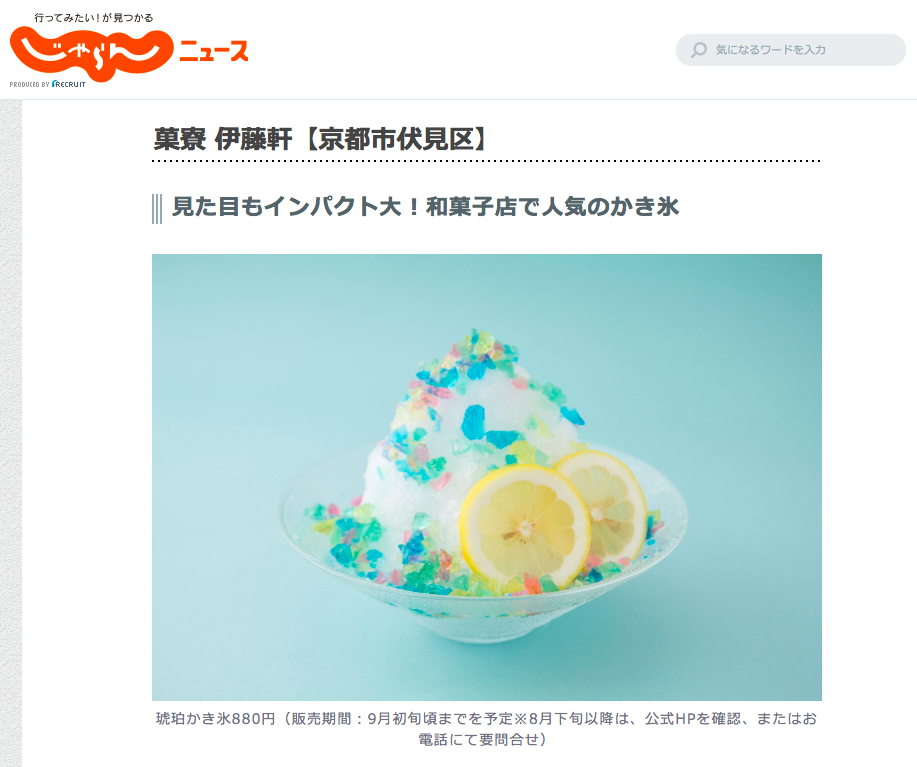
Task: Click the PRODUCED BY text
Action: pos(29,85)
